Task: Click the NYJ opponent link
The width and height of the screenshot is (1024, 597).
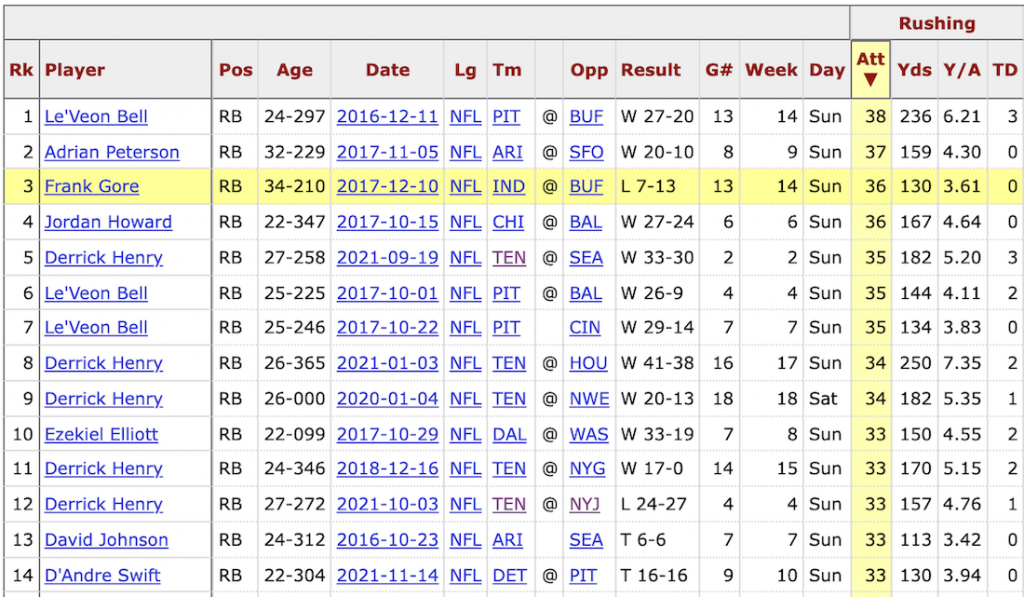Action: [x=585, y=505]
